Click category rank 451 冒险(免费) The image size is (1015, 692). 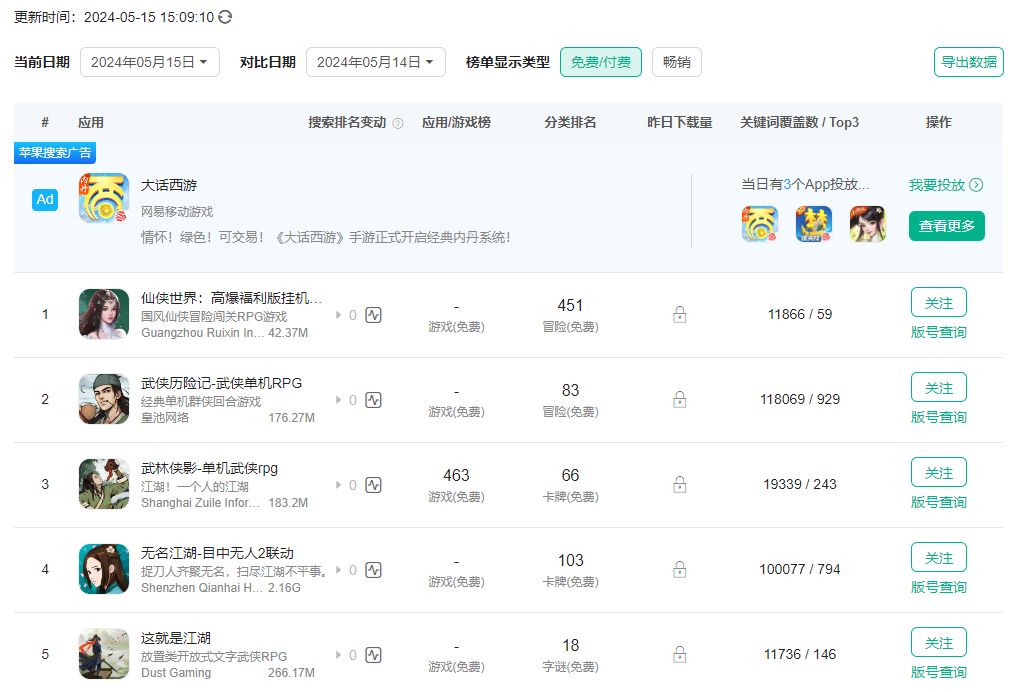570,314
